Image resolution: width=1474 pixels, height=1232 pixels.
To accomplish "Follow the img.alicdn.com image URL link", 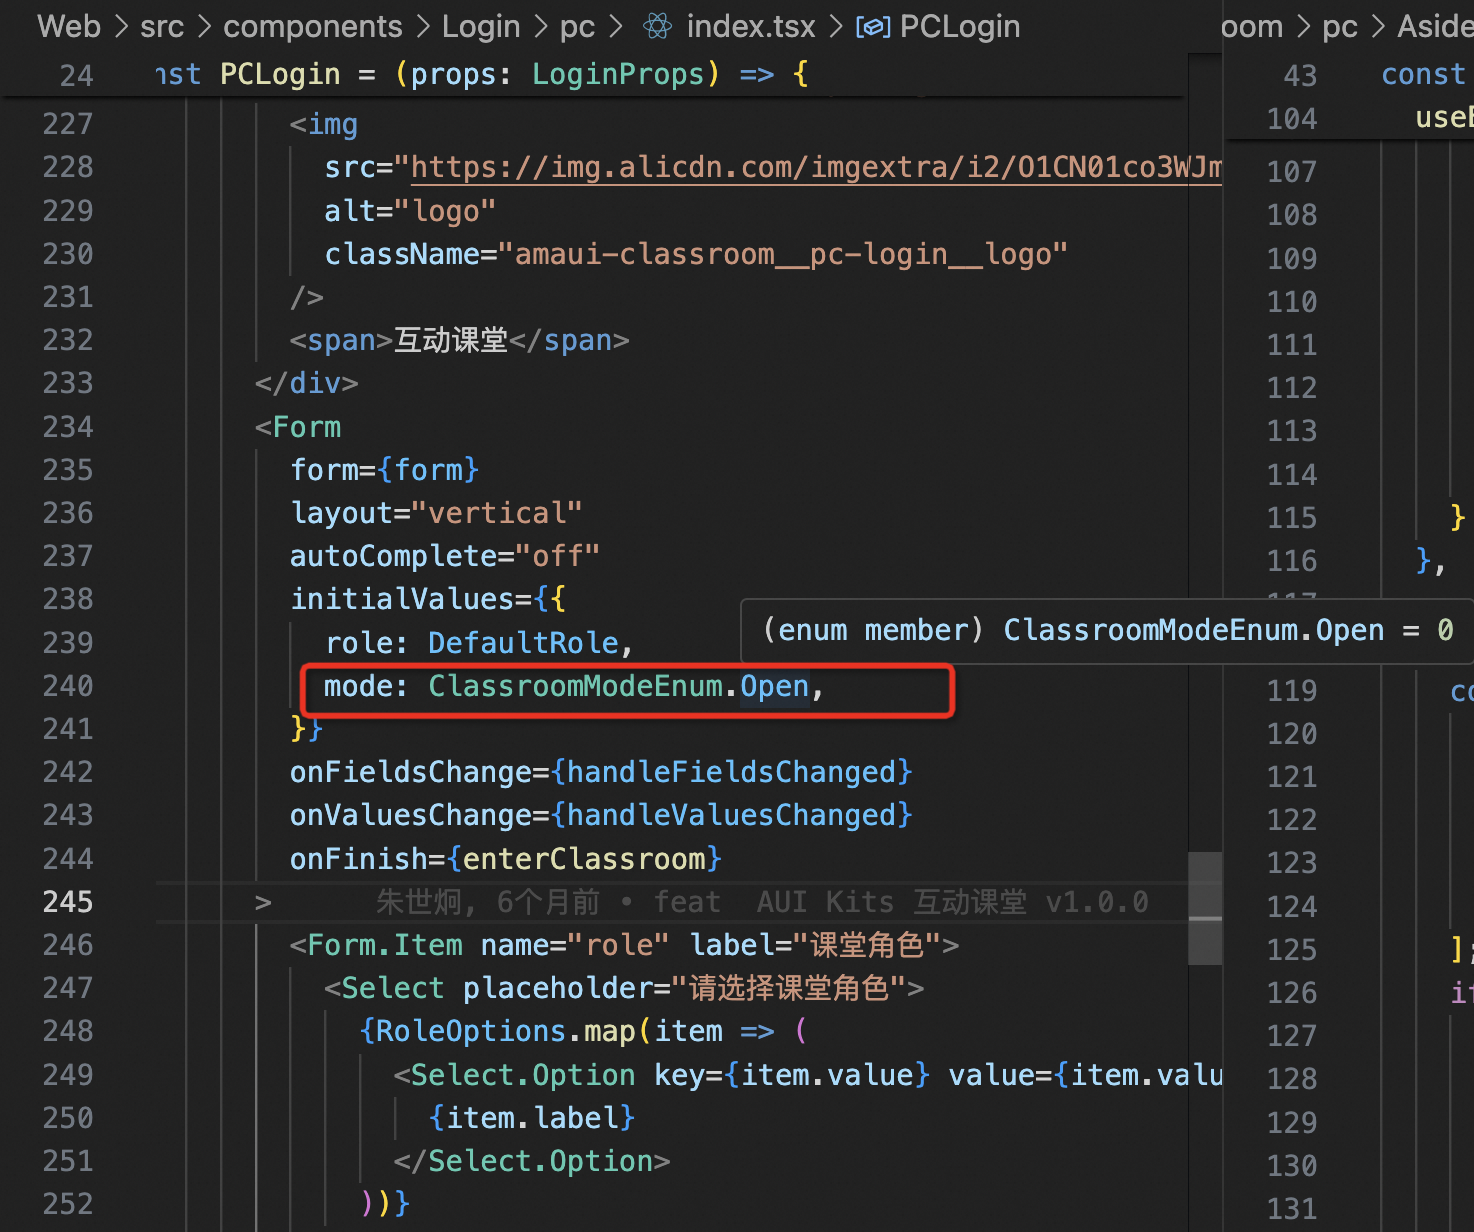I will tap(816, 167).
